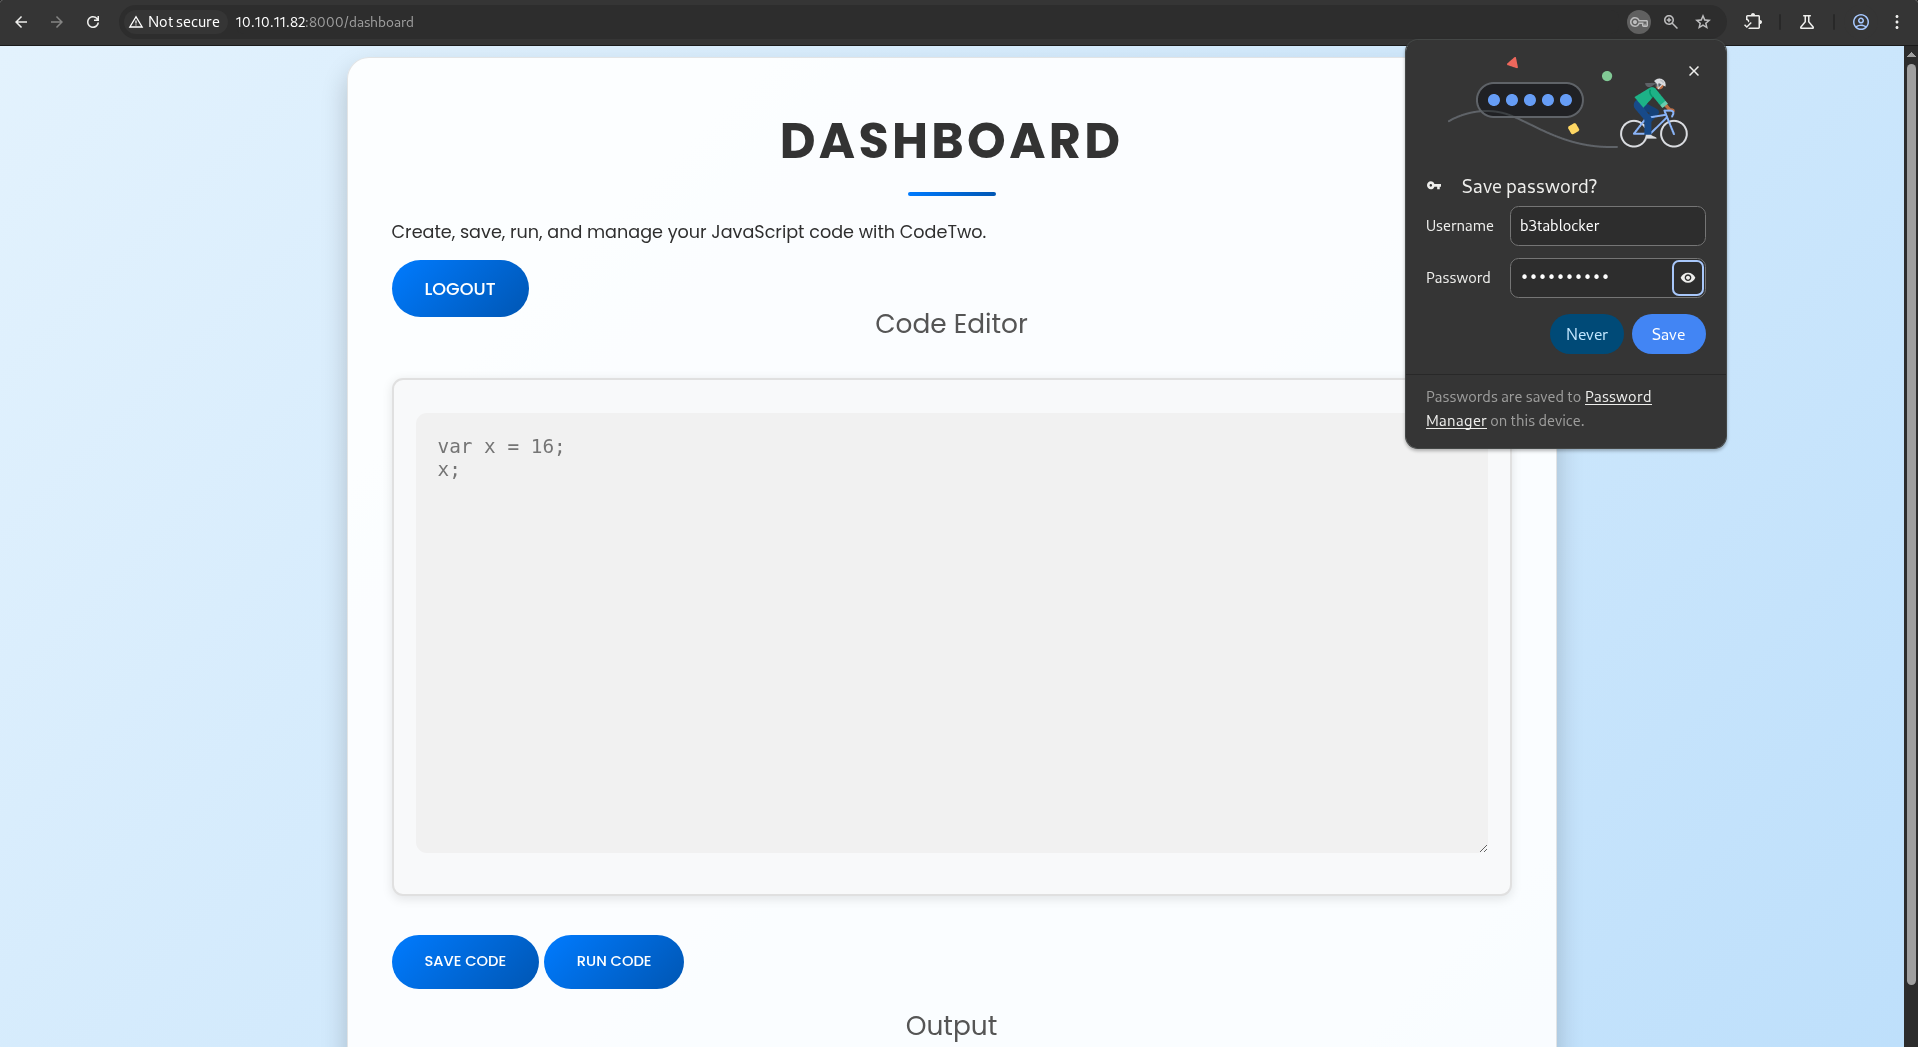Open the browser profile avatar

point(1861,22)
